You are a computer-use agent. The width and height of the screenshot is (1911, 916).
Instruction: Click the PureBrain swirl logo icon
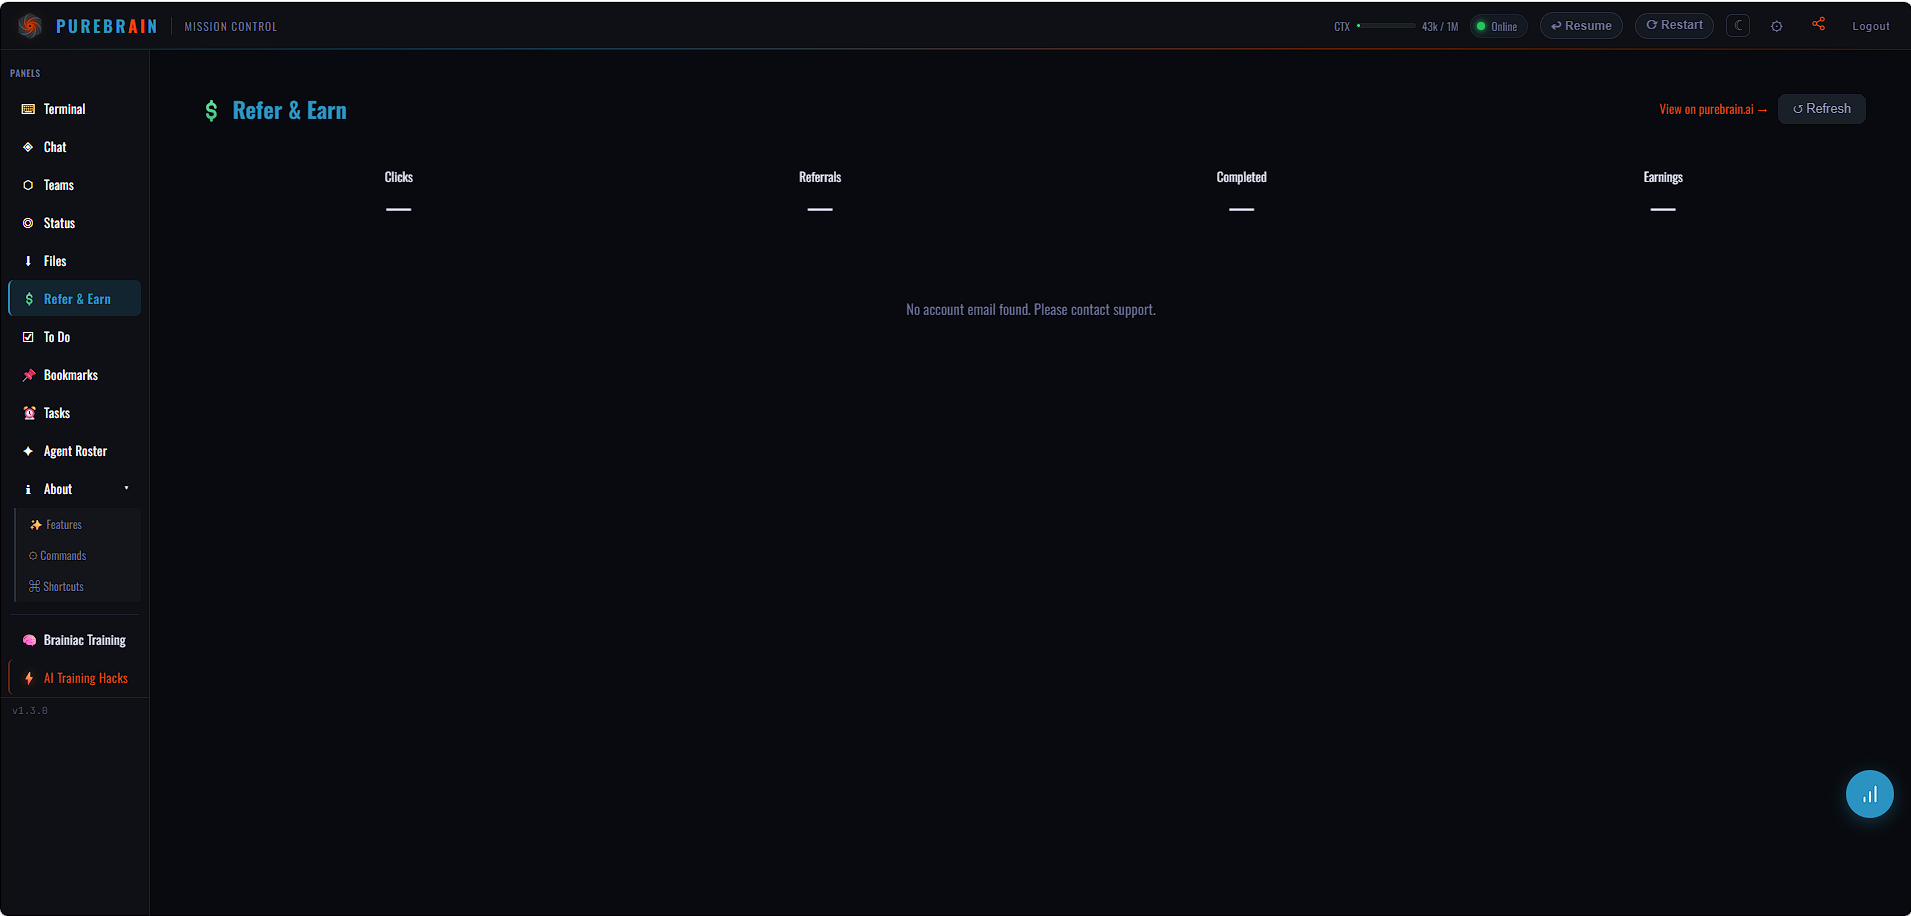pos(30,26)
